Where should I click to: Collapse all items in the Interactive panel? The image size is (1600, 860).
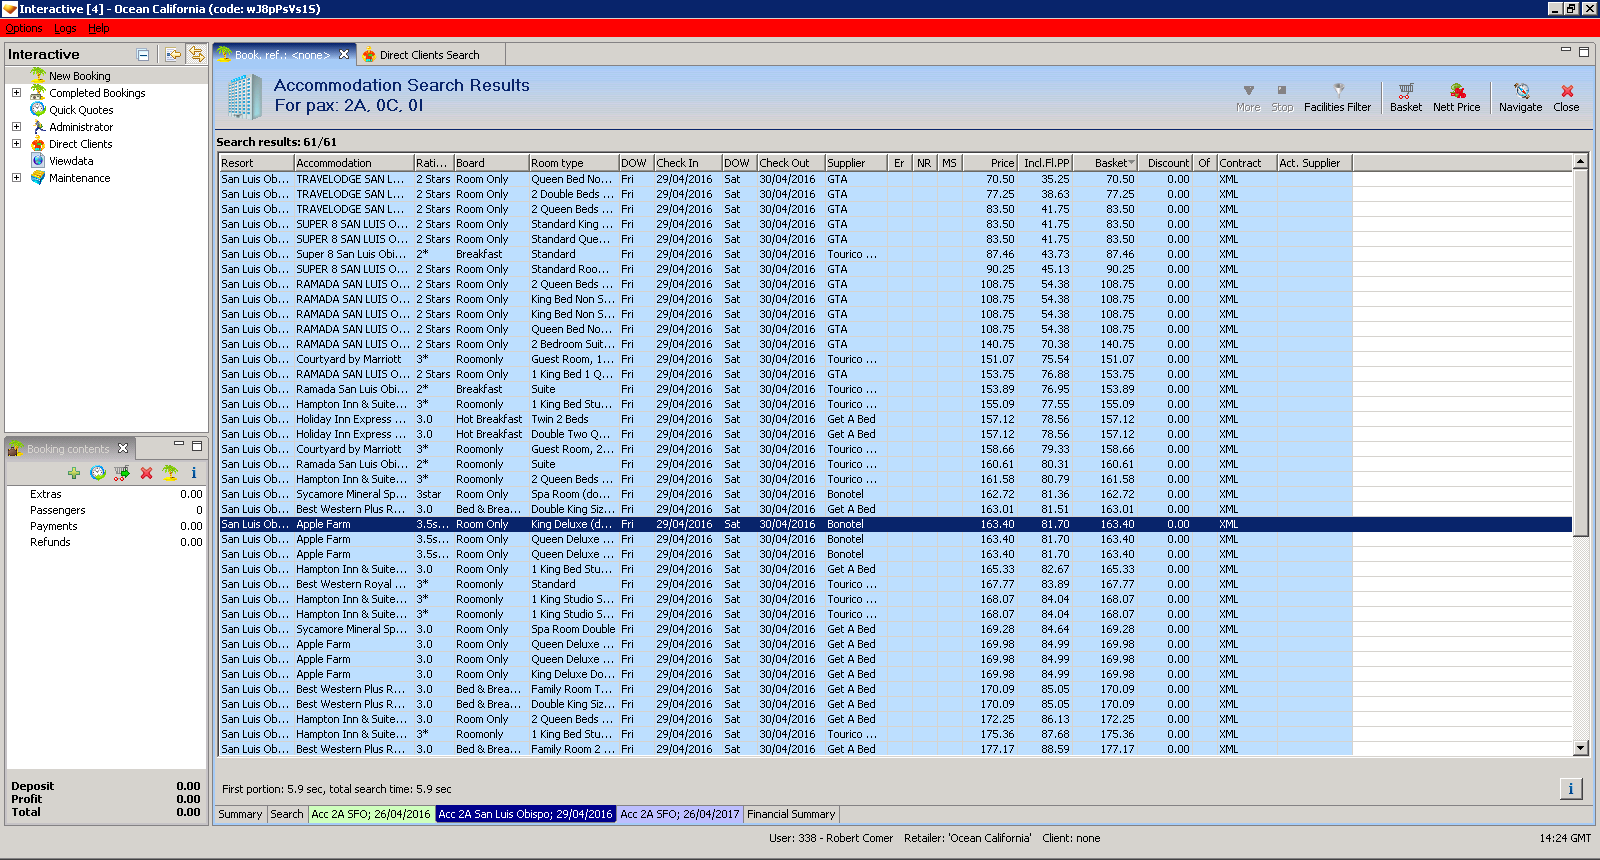tap(143, 55)
